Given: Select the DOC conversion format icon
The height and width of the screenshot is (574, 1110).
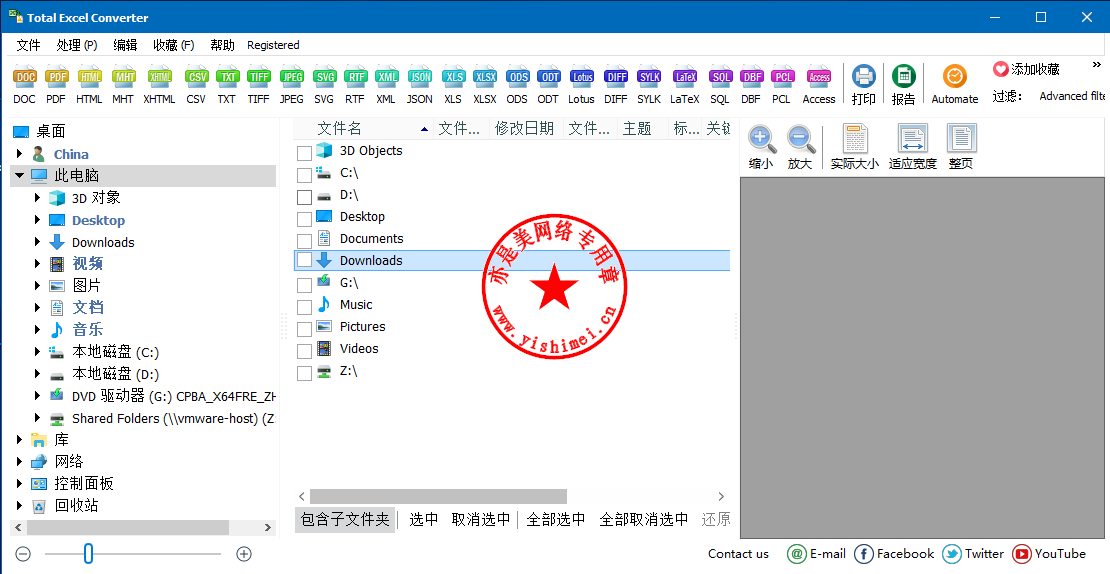Looking at the screenshot, I should pos(24,85).
